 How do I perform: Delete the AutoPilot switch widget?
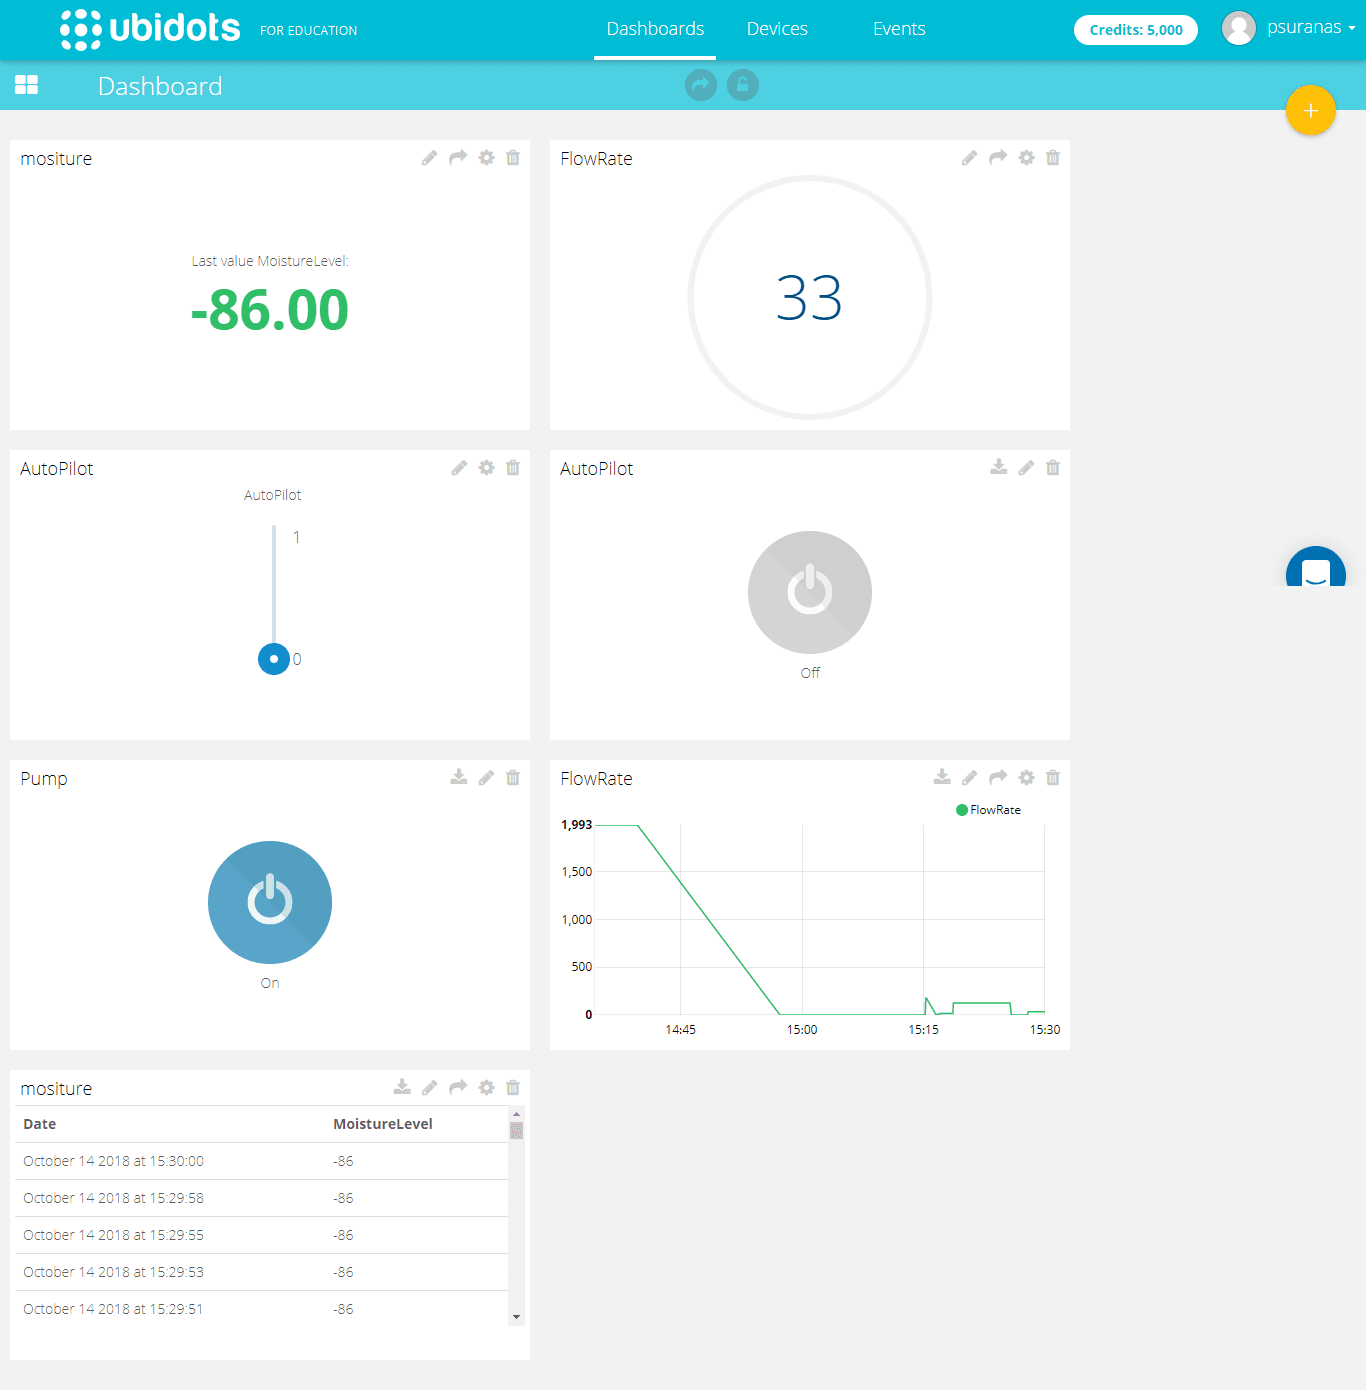pyautogui.click(x=1053, y=468)
